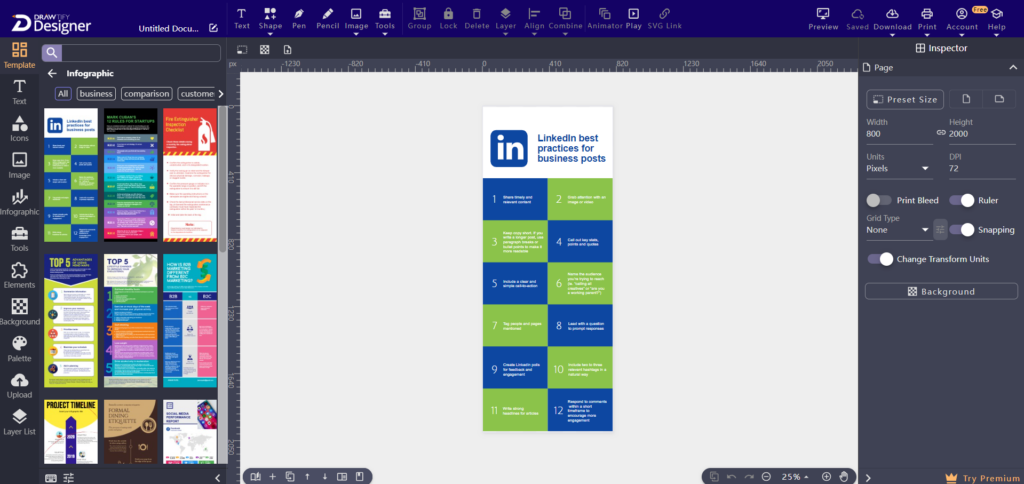Open the Help menu
The image size is (1024, 484).
(997, 20)
